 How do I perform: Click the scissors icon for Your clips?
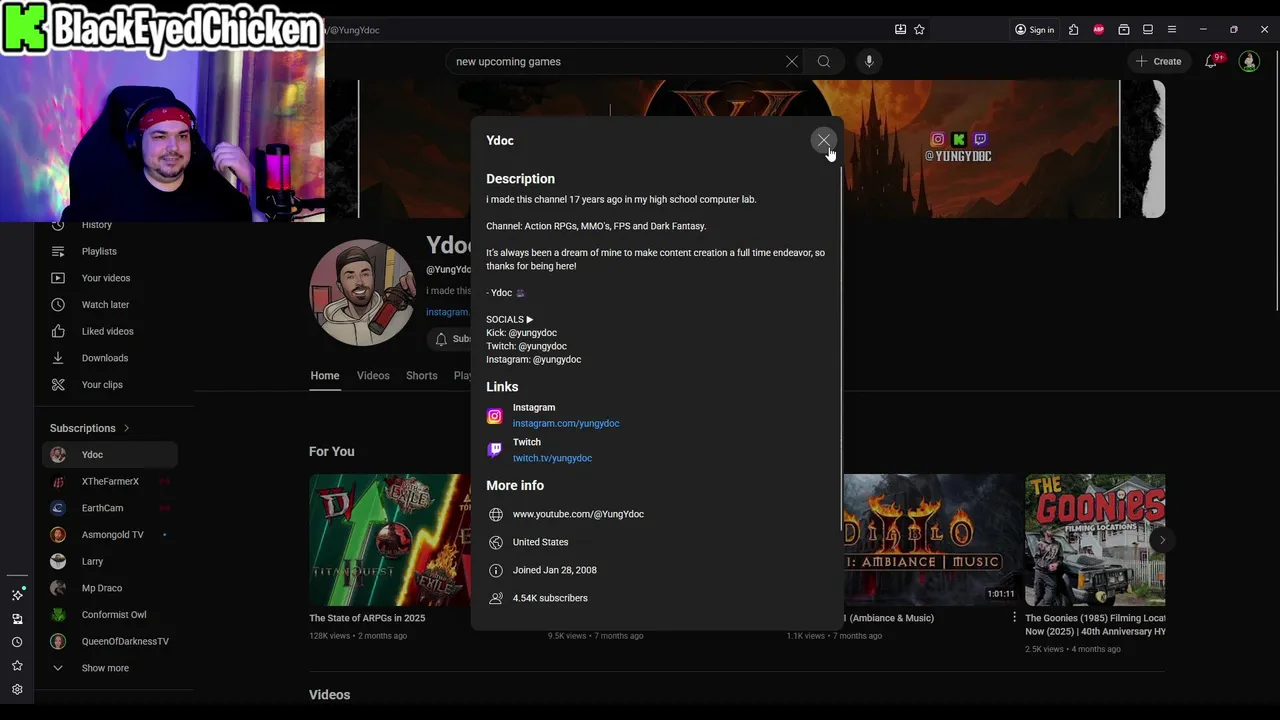[x=58, y=385]
